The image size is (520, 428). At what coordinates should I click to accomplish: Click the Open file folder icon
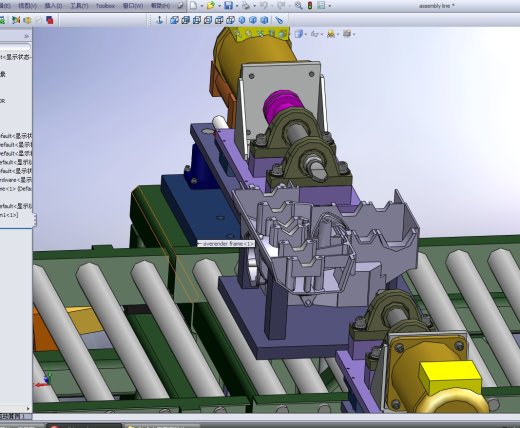211,5
